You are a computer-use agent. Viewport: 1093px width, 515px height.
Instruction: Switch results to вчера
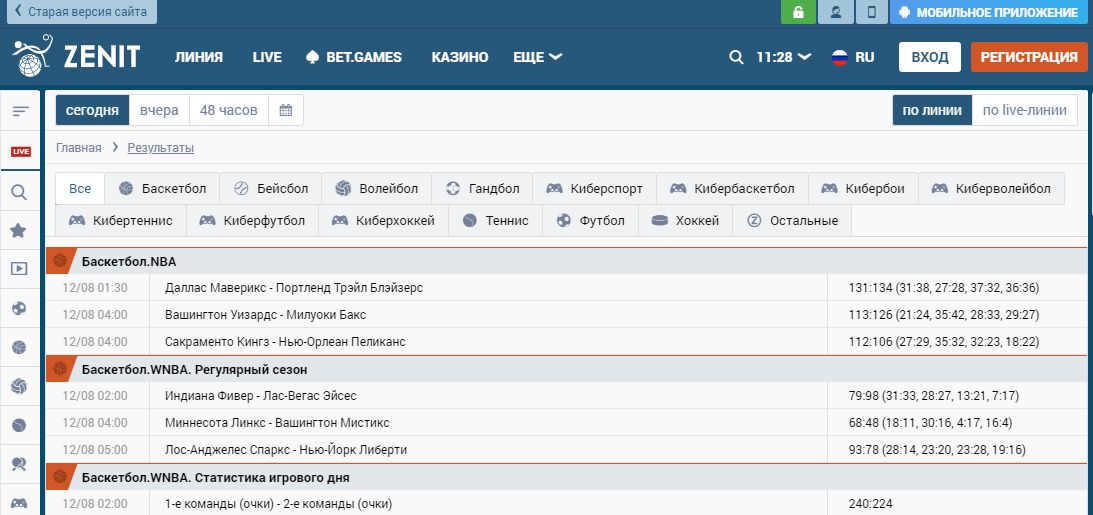click(x=159, y=110)
